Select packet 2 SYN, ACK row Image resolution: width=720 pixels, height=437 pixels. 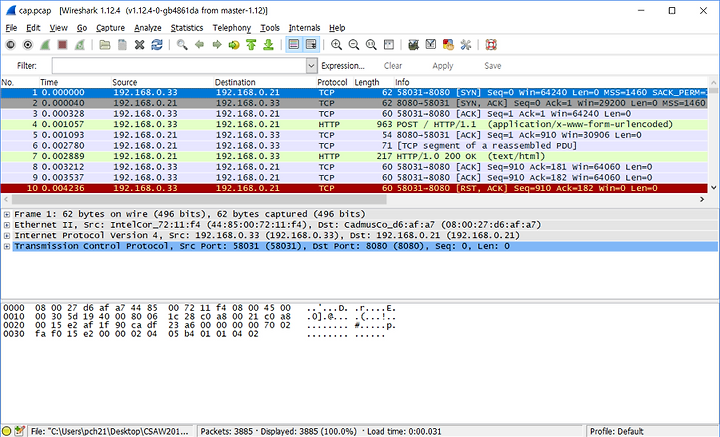(354, 103)
